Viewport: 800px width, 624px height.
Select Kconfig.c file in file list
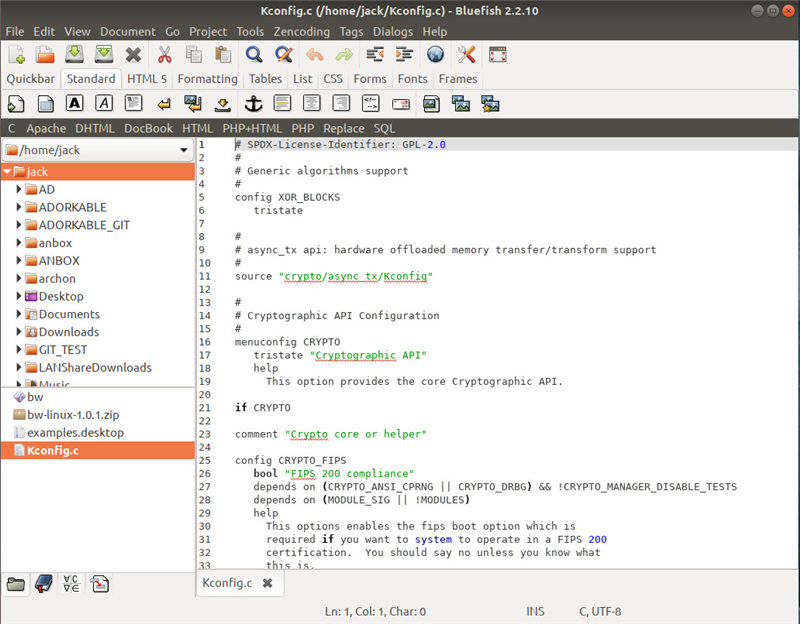[x=98, y=451]
